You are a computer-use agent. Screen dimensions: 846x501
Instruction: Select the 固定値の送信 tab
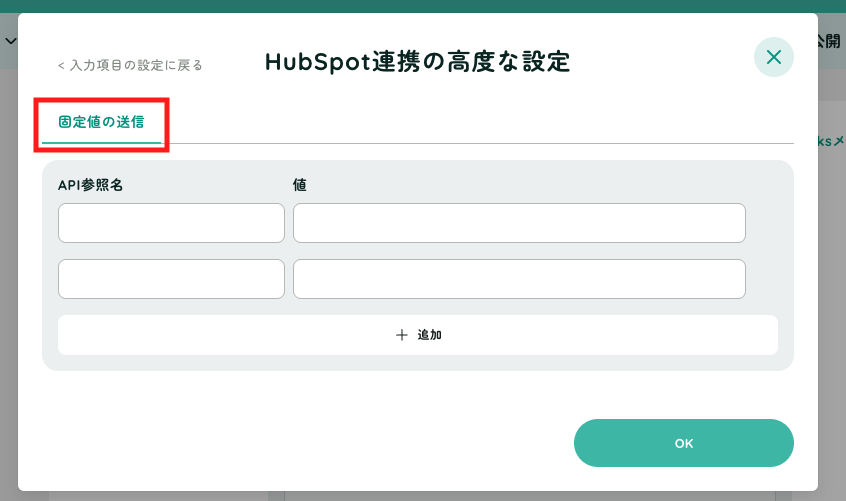(x=101, y=122)
